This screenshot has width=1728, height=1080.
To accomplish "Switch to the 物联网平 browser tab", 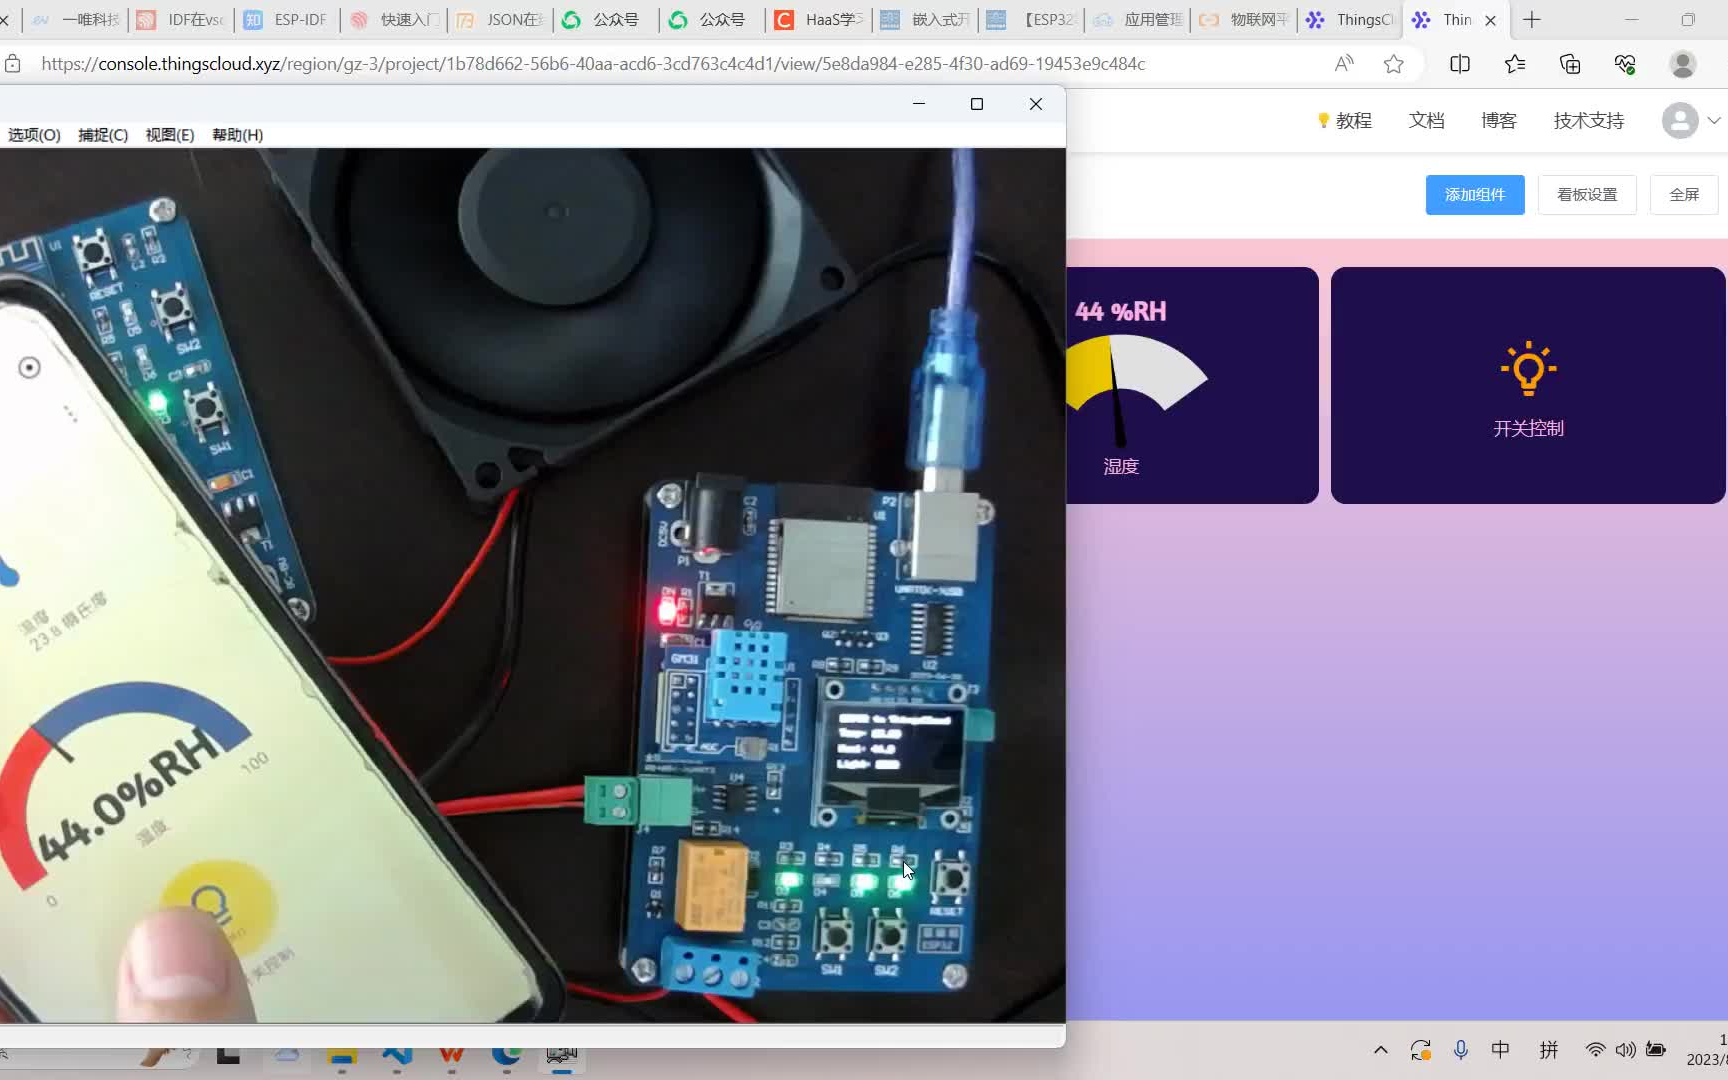I will pos(1245,20).
